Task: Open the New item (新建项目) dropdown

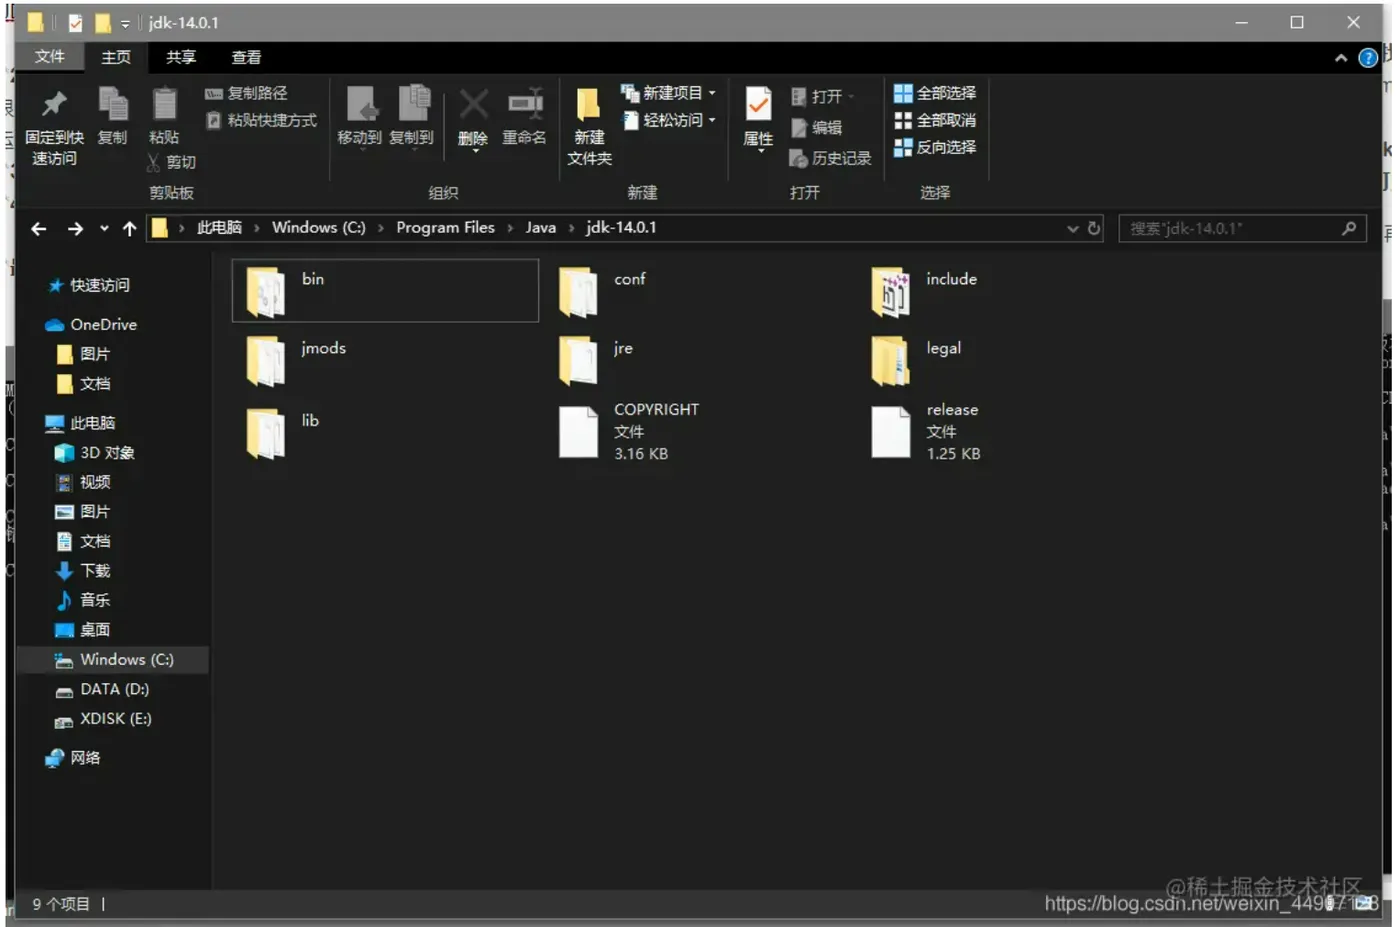Action: (668, 93)
